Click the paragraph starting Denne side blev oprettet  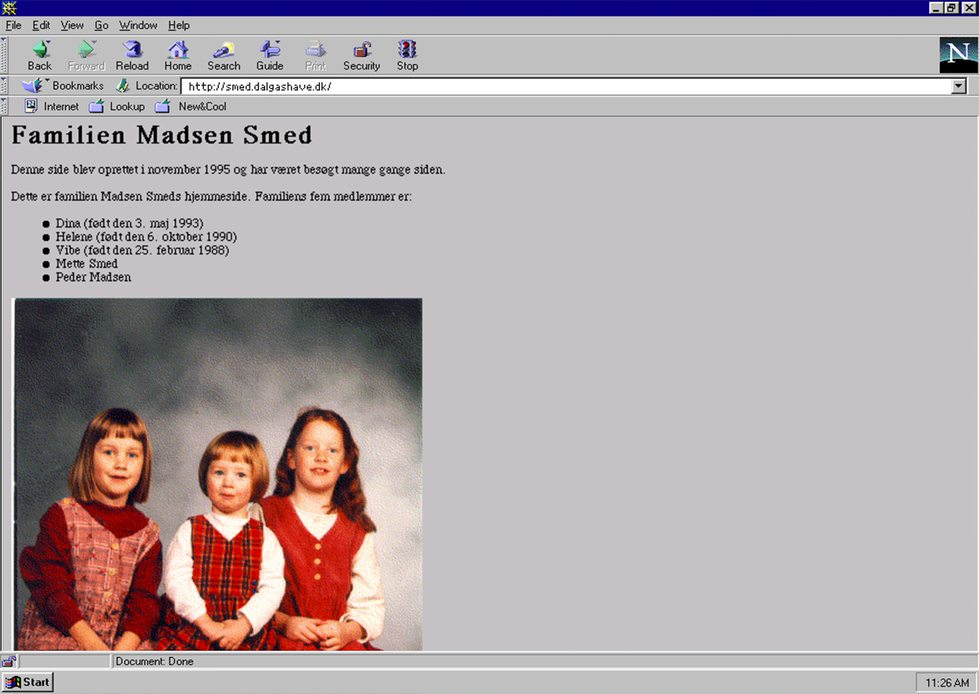(228, 170)
